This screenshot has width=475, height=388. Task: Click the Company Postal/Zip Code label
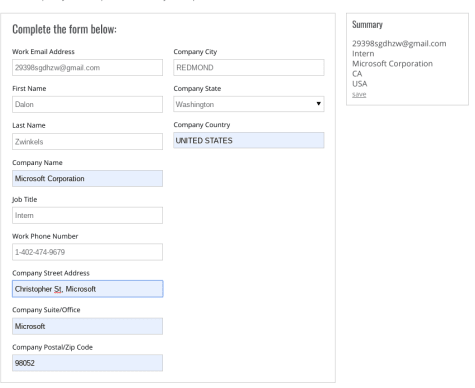click(52, 347)
